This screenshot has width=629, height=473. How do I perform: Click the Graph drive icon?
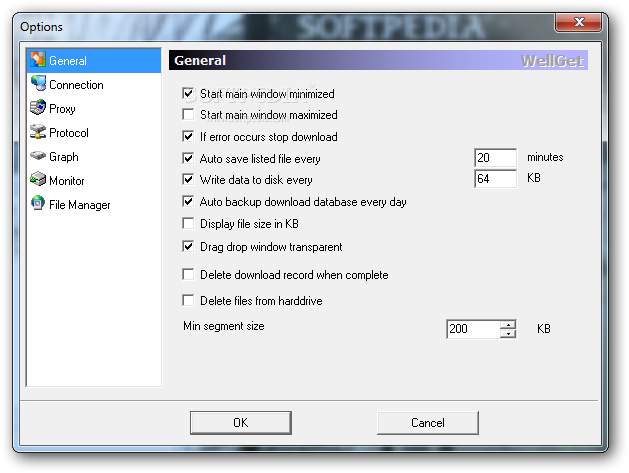click(38, 156)
